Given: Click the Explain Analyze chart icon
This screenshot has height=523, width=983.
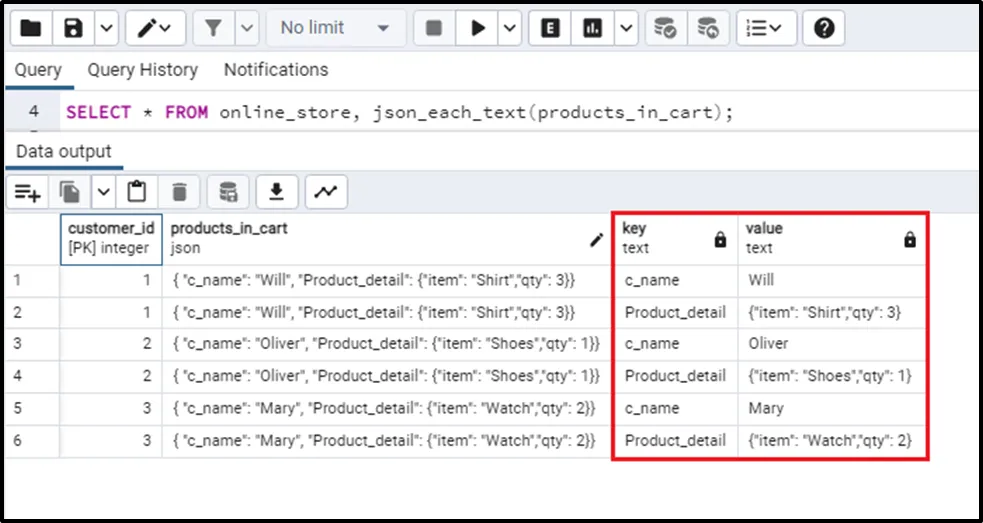Looking at the screenshot, I should (x=592, y=28).
